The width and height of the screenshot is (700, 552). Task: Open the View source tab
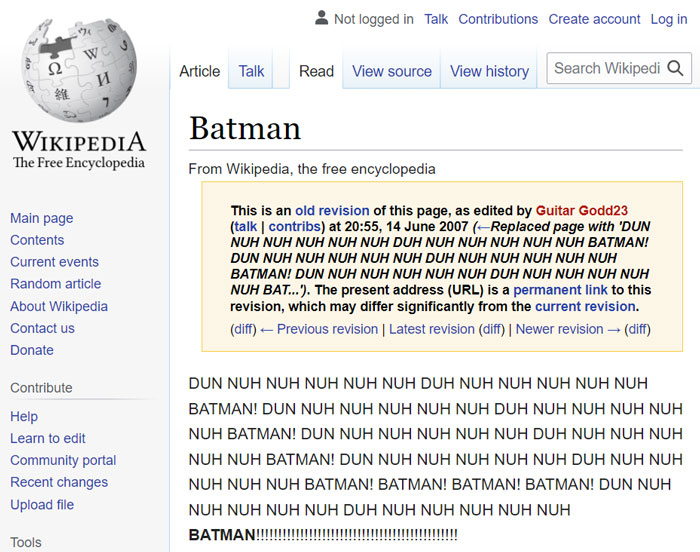[391, 71]
